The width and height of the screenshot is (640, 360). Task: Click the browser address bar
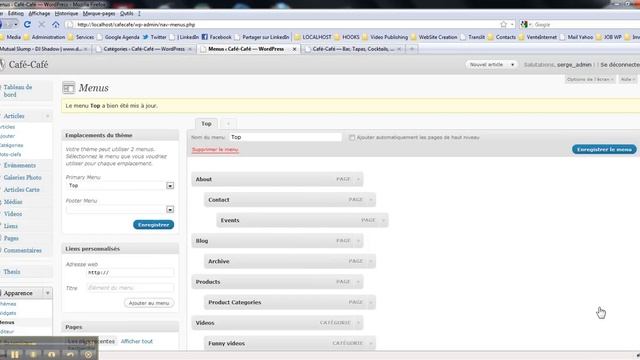[286, 24]
